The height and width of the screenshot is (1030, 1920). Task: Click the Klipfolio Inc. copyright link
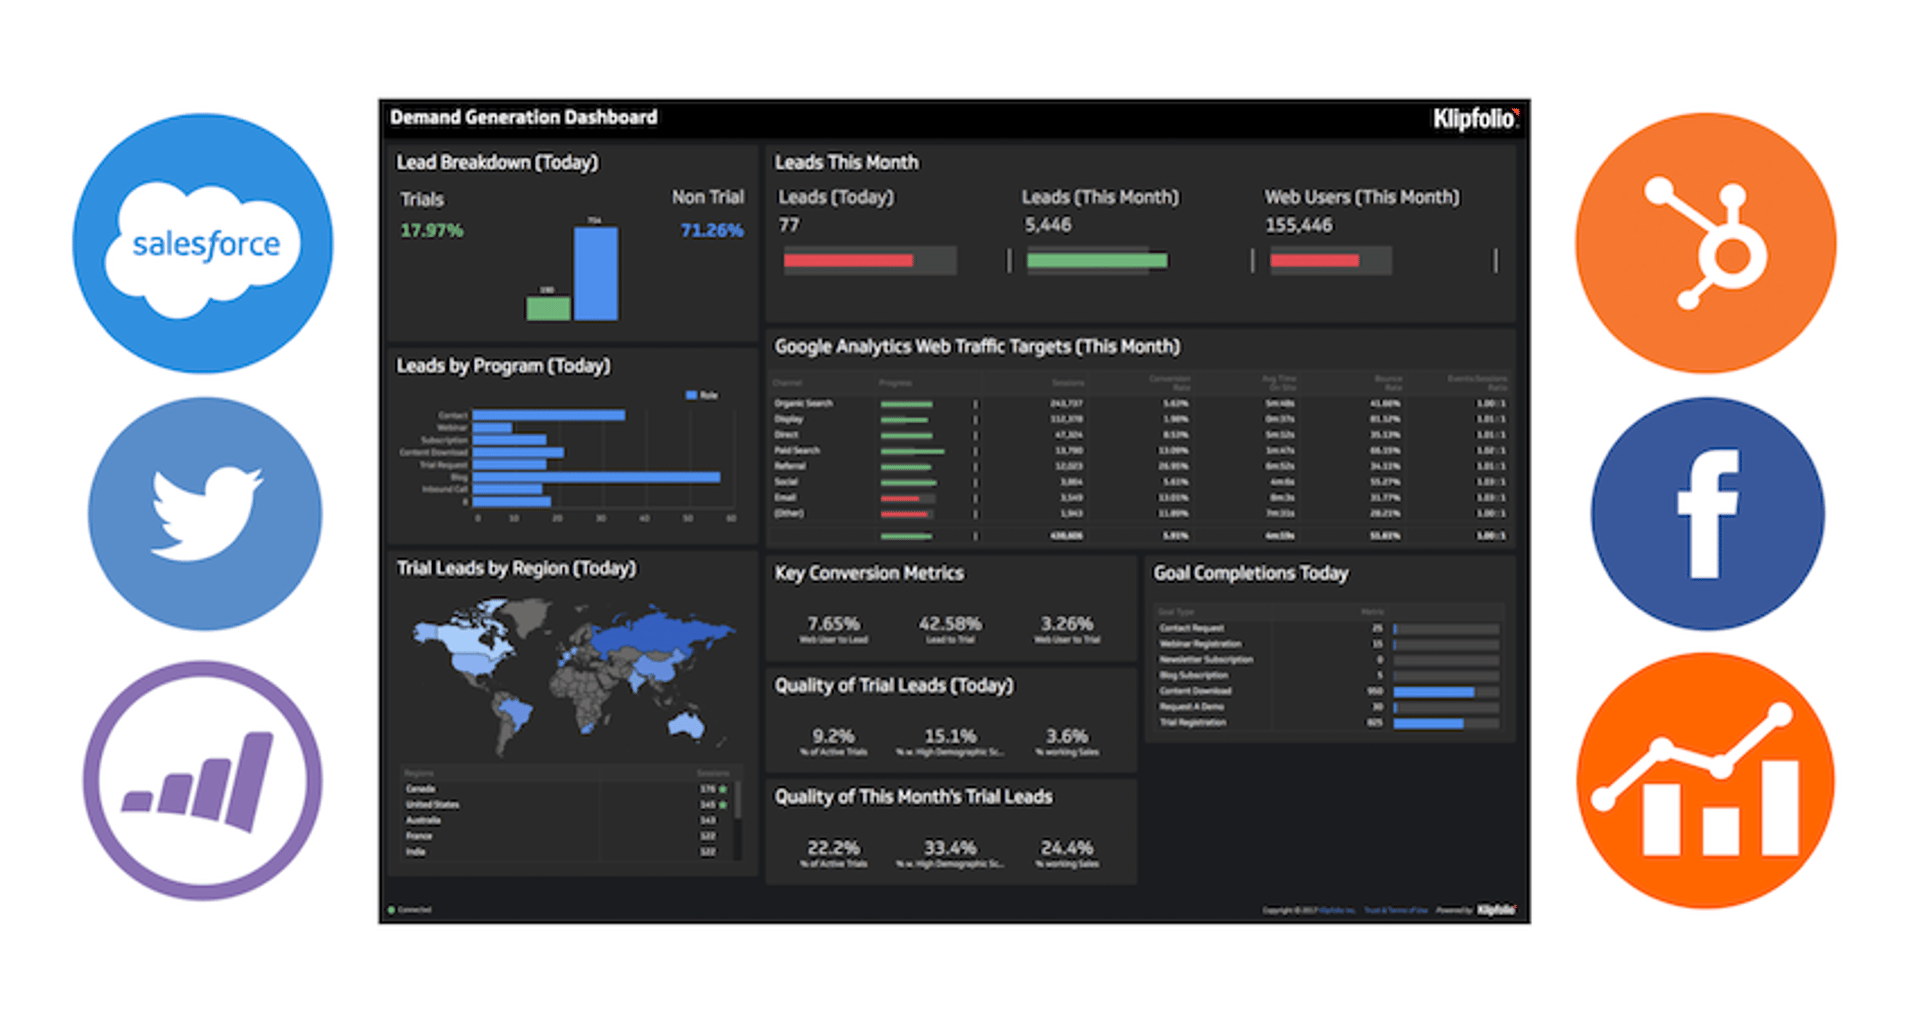click(x=1337, y=910)
